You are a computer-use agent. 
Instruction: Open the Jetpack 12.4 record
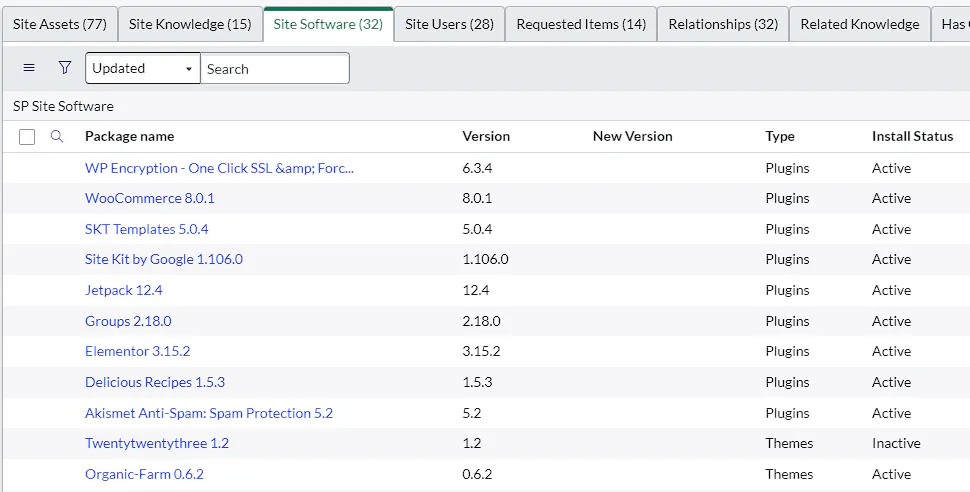pyautogui.click(x=124, y=290)
